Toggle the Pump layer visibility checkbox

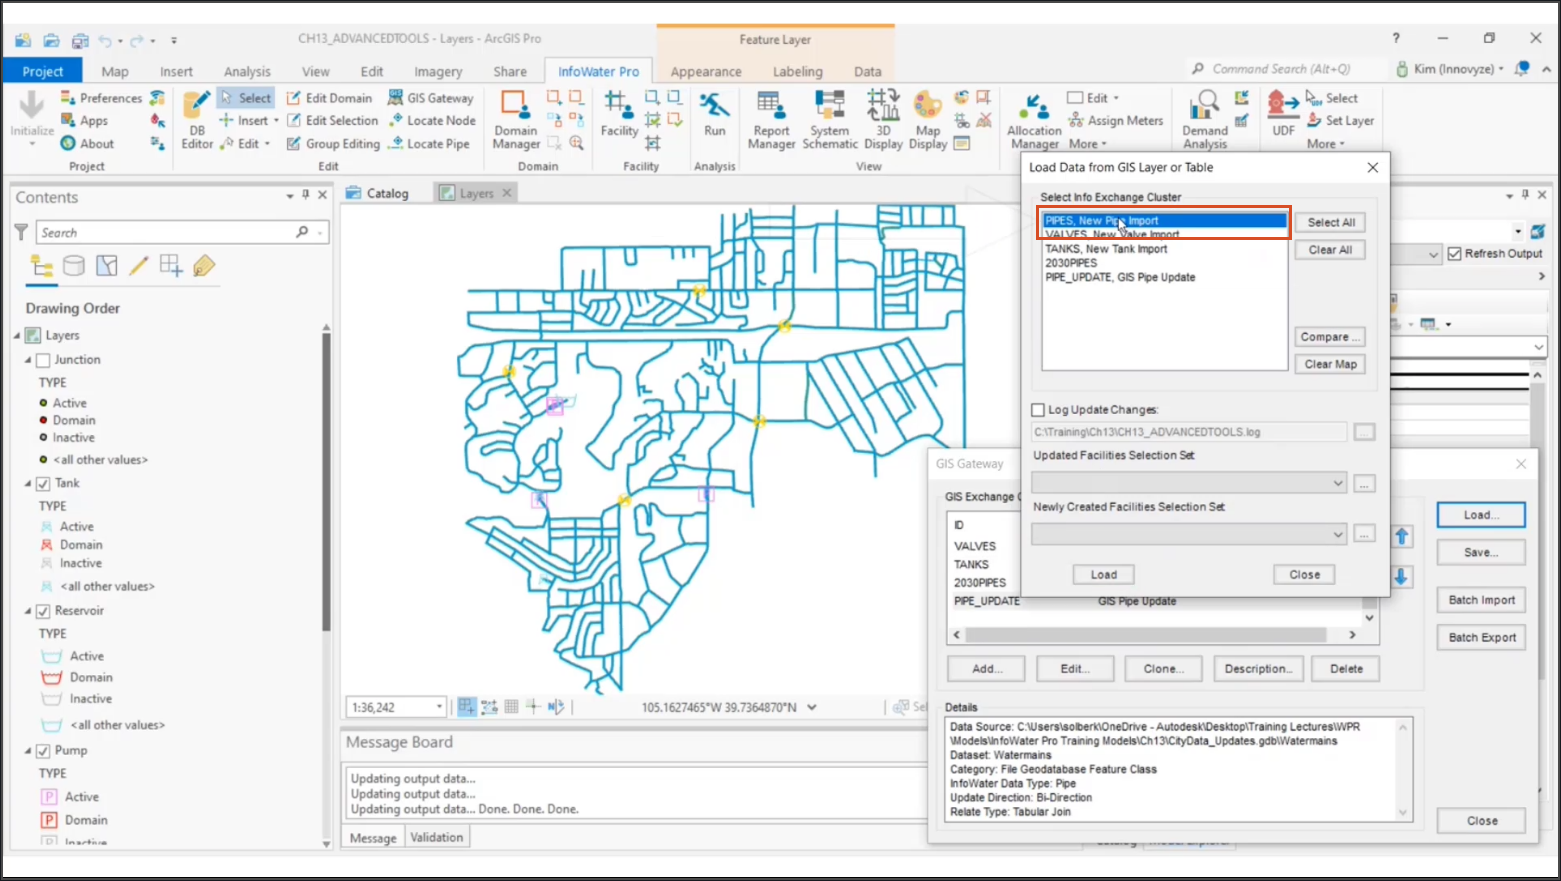click(x=43, y=751)
